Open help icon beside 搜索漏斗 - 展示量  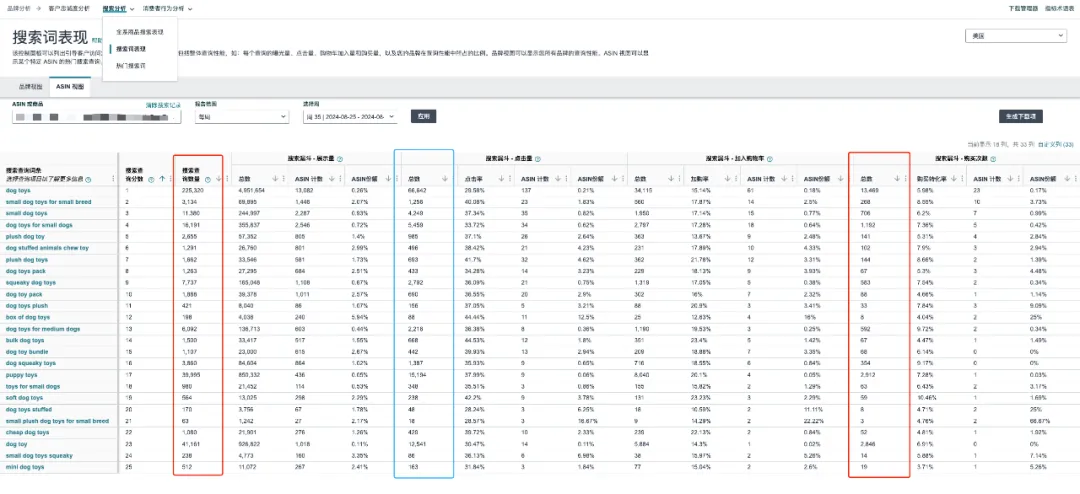[x=340, y=158]
